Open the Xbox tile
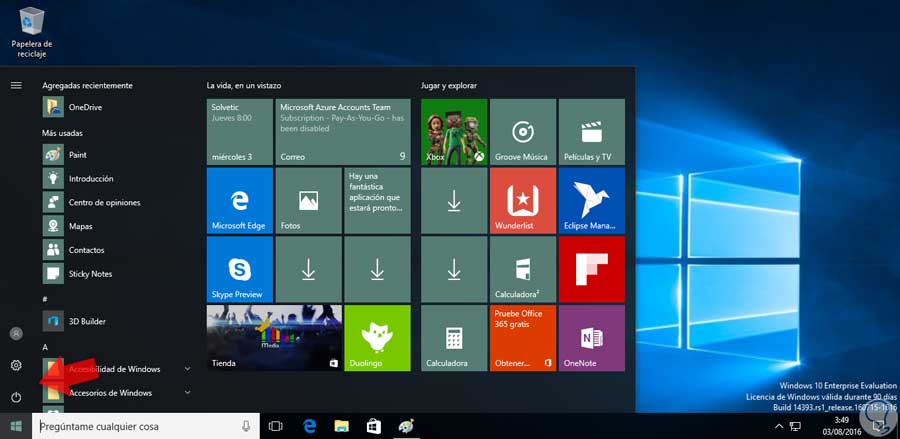Image resolution: width=900 pixels, height=439 pixels. tap(455, 132)
